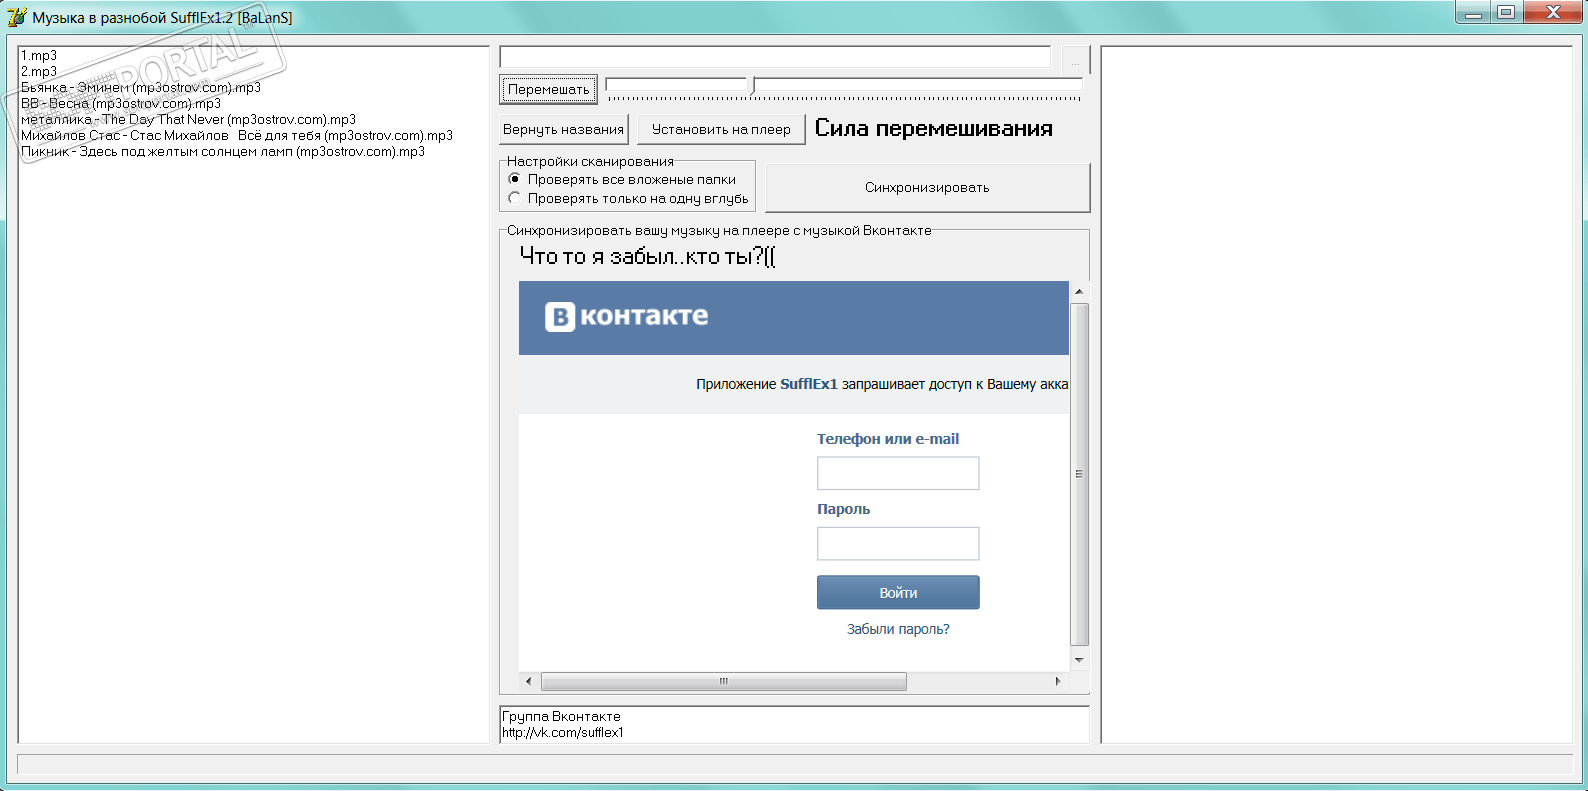Click the up arrow of the VK panel scrollbar

(x=1079, y=291)
